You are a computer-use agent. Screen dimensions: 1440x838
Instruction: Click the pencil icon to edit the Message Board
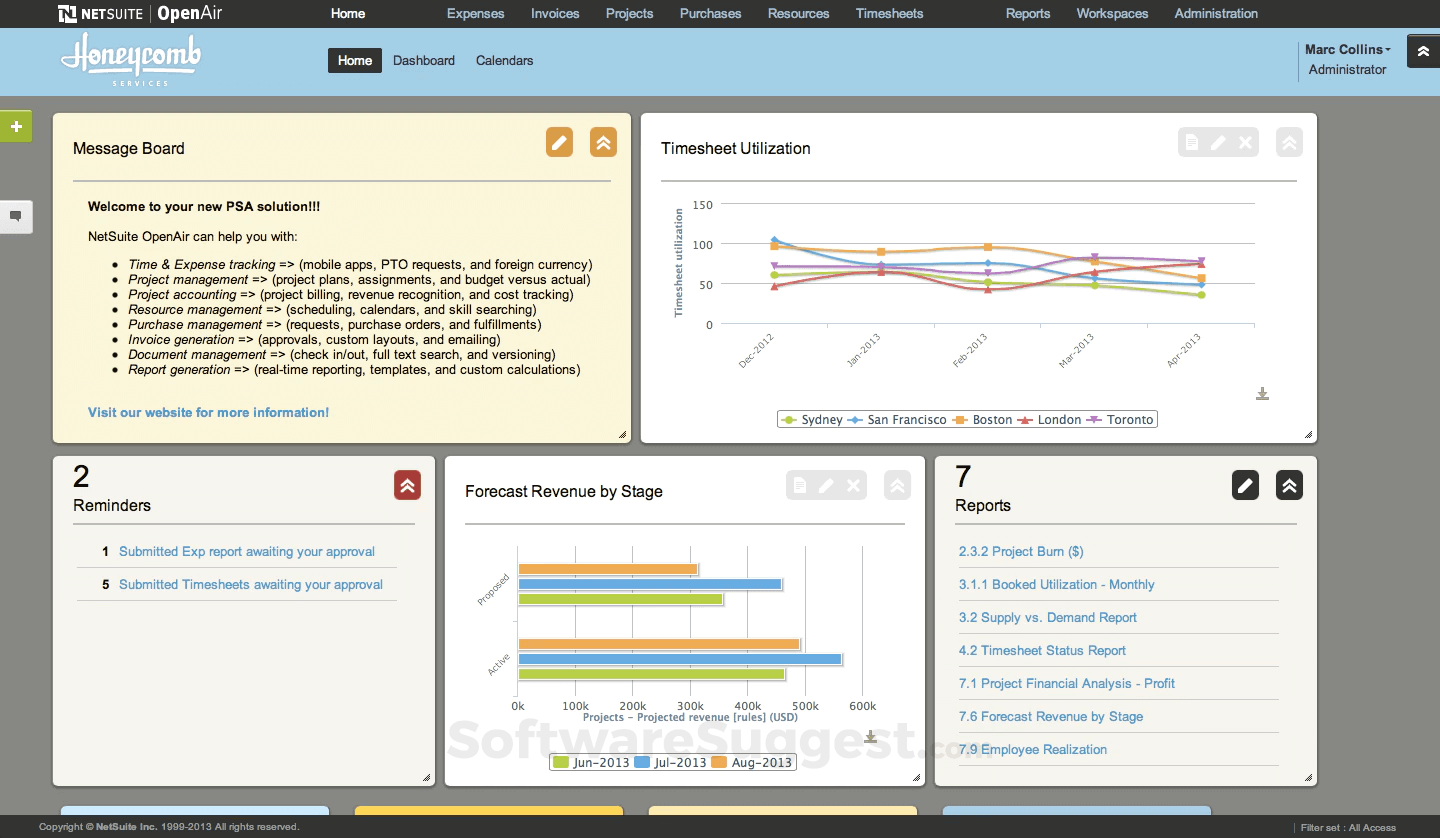click(559, 142)
